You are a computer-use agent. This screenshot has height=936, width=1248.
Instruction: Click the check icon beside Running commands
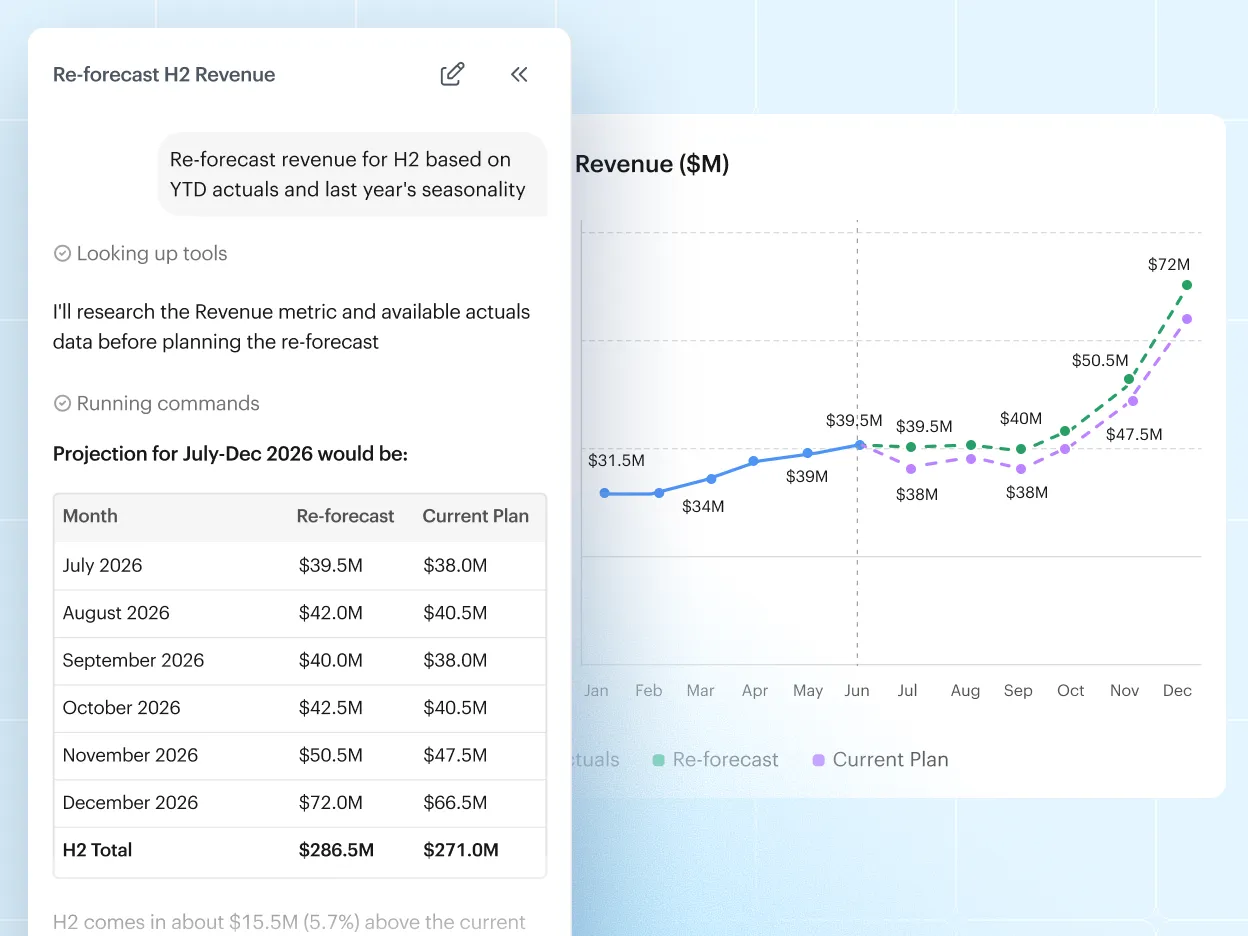[62, 403]
